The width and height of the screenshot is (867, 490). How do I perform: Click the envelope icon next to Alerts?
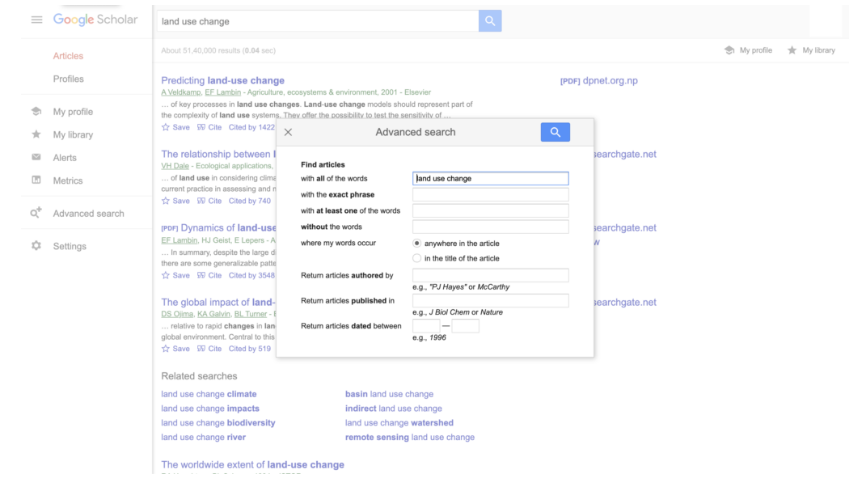tap(36, 157)
